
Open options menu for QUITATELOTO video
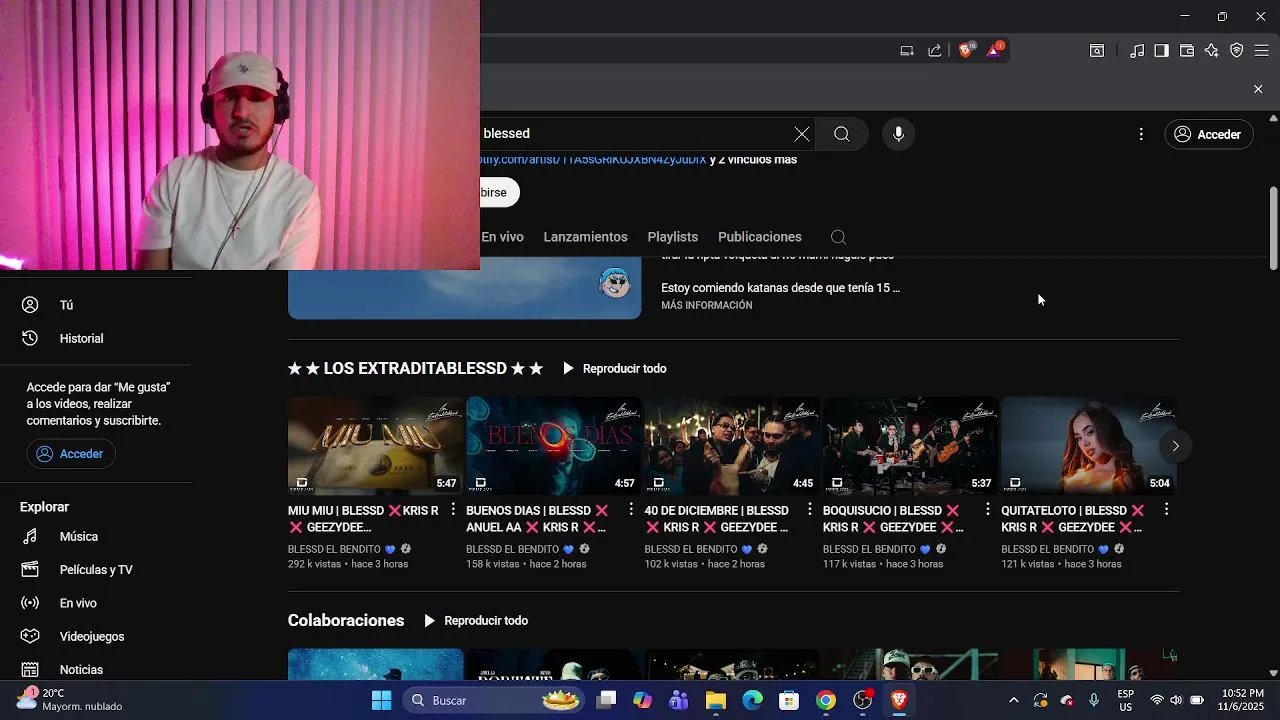[1166, 510]
